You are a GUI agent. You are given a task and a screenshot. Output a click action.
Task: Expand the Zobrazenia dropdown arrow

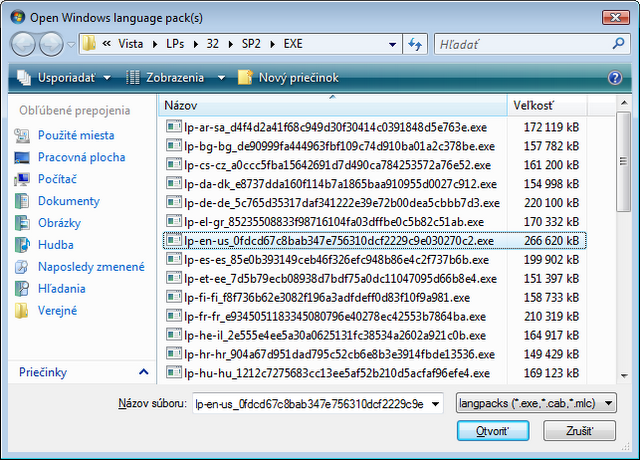pos(221,78)
